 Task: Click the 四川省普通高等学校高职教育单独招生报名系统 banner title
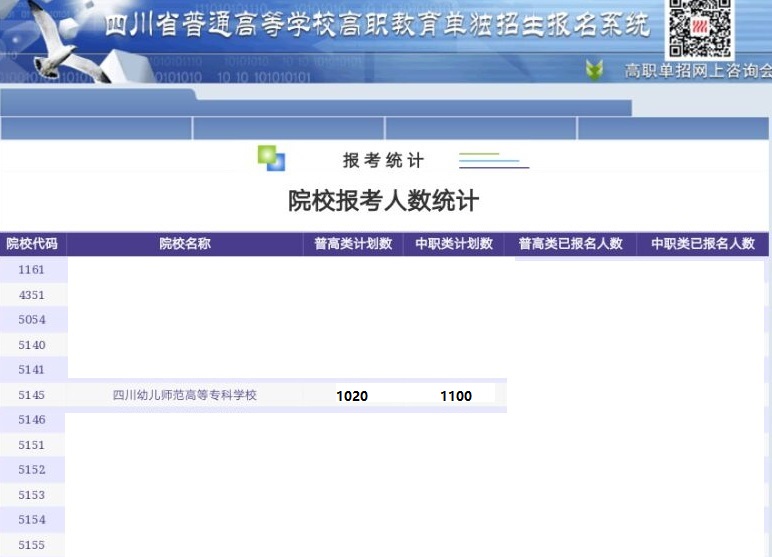pyautogui.click(x=377, y=25)
